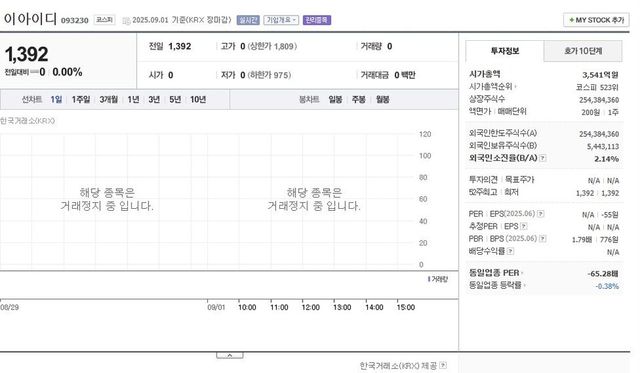The height and width of the screenshot is (373, 640).
Task: Select the 주봉 weekly candle chart
Action: (x=359, y=100)
